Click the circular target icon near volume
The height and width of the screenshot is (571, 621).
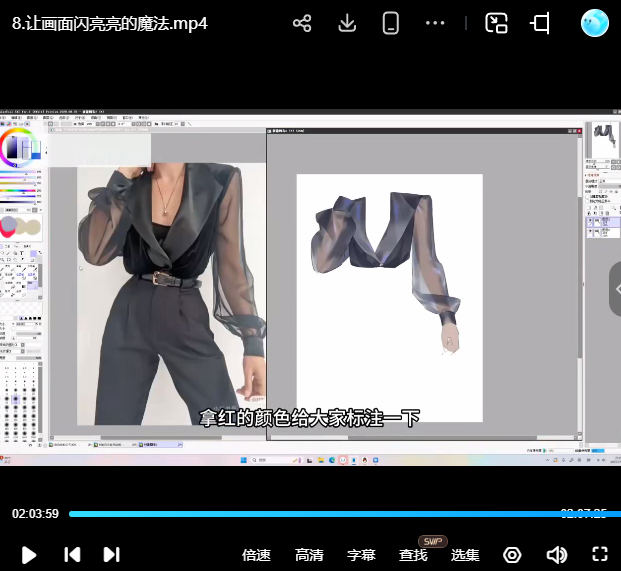pyautogui.click(x=512, y=555)
